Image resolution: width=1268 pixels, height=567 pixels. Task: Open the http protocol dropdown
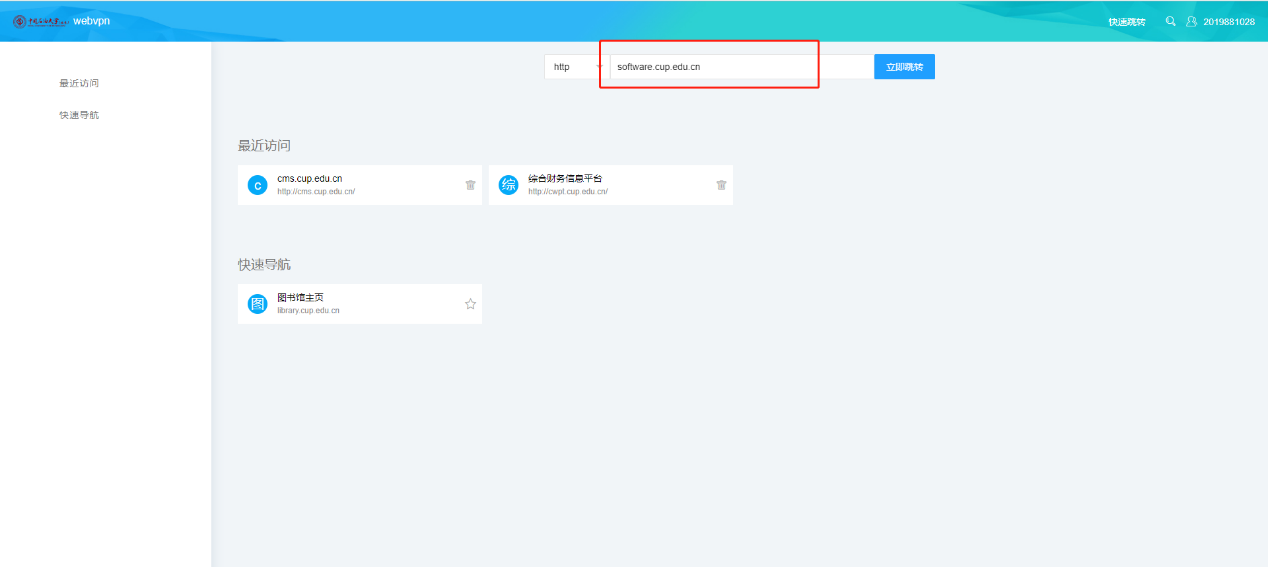coord(576,67)
